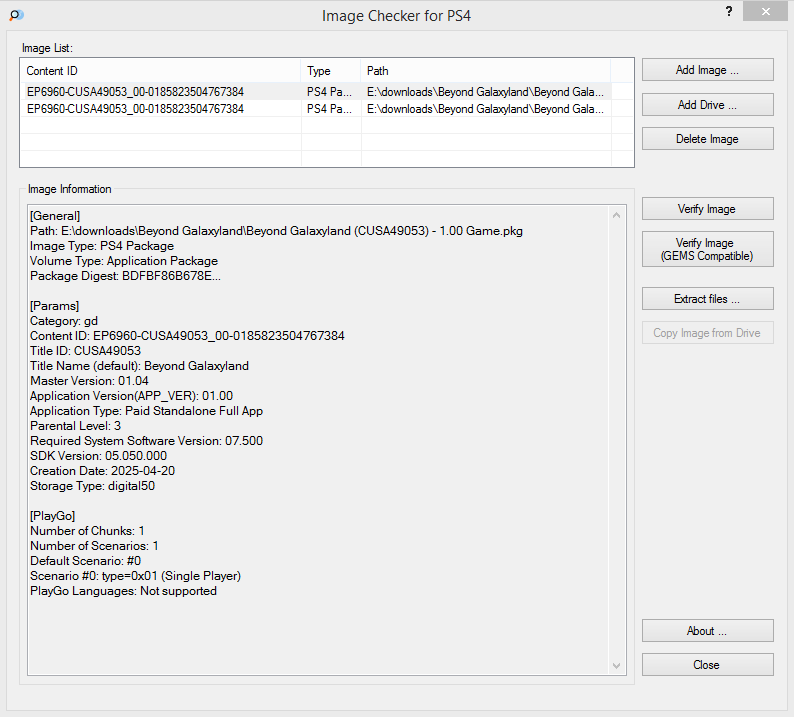Sort by the Type column header
This screenshot has height=717, width=794.
(x=331, y=71)
